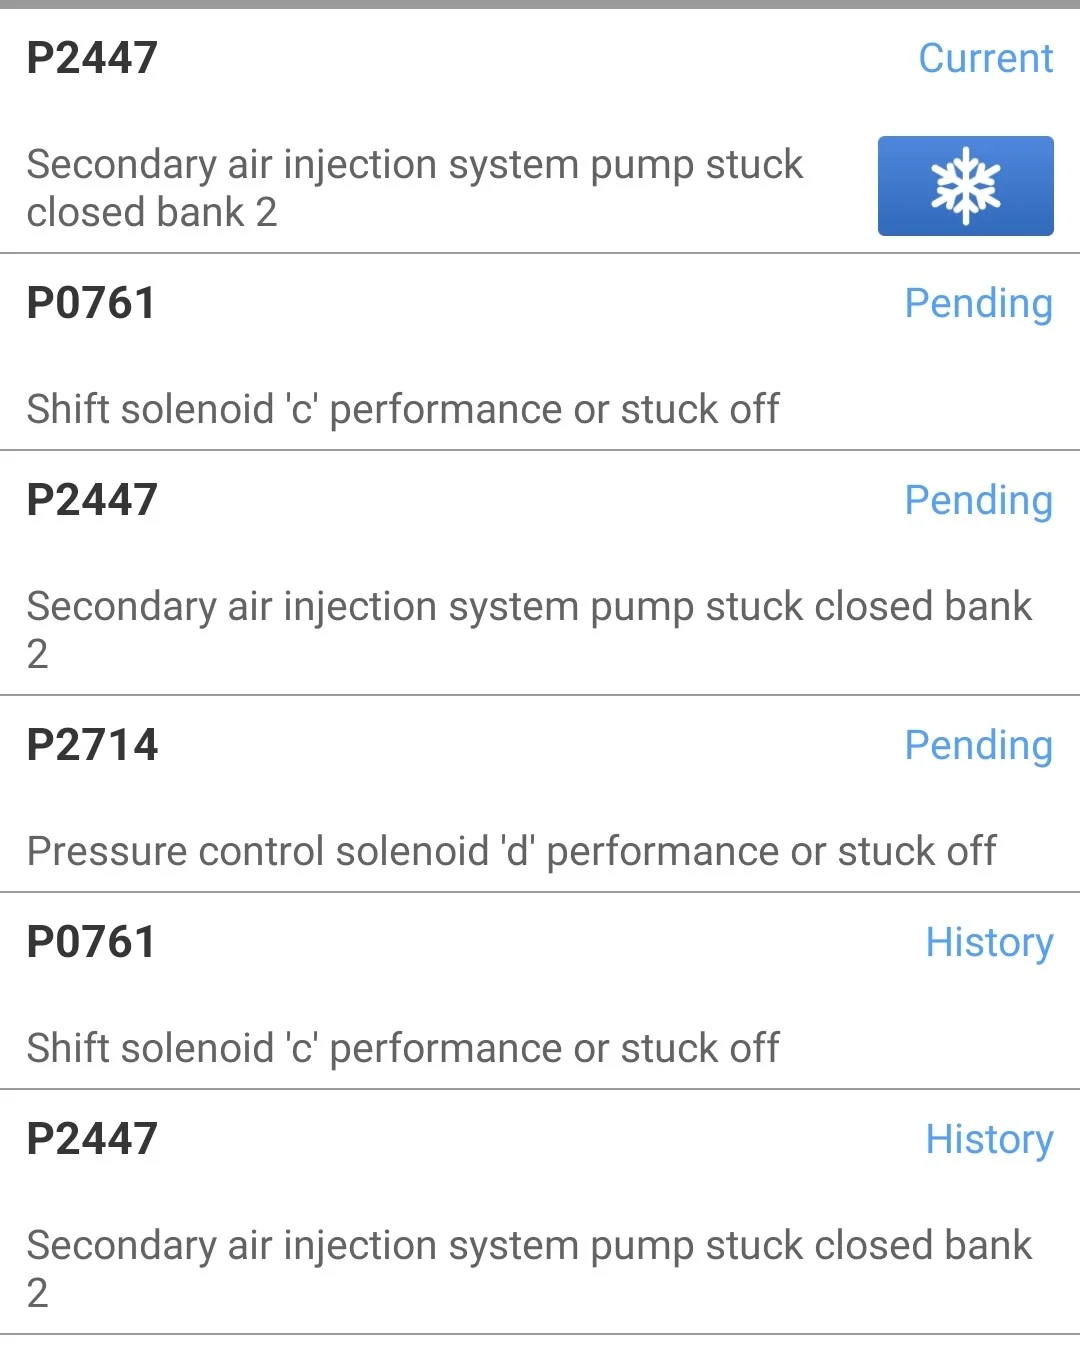Open freeze frame data snowflake button
The height and width of the screenshot is (1350, 1080).
pyautogui.click(x=965, y=186)
